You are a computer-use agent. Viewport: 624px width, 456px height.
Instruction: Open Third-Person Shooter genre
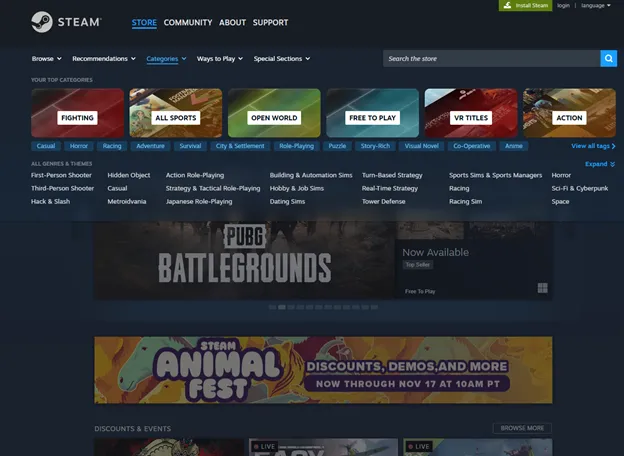pyautogui.click(x=62, y=188)
